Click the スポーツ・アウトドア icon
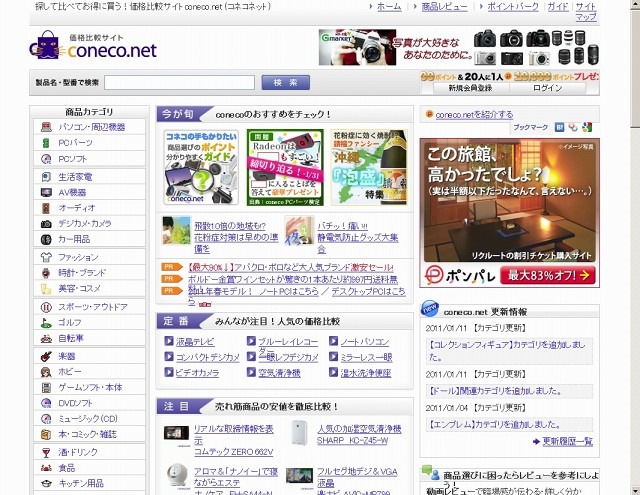The image size is (640, 495). pyautogui.click(x=46, y=307)
